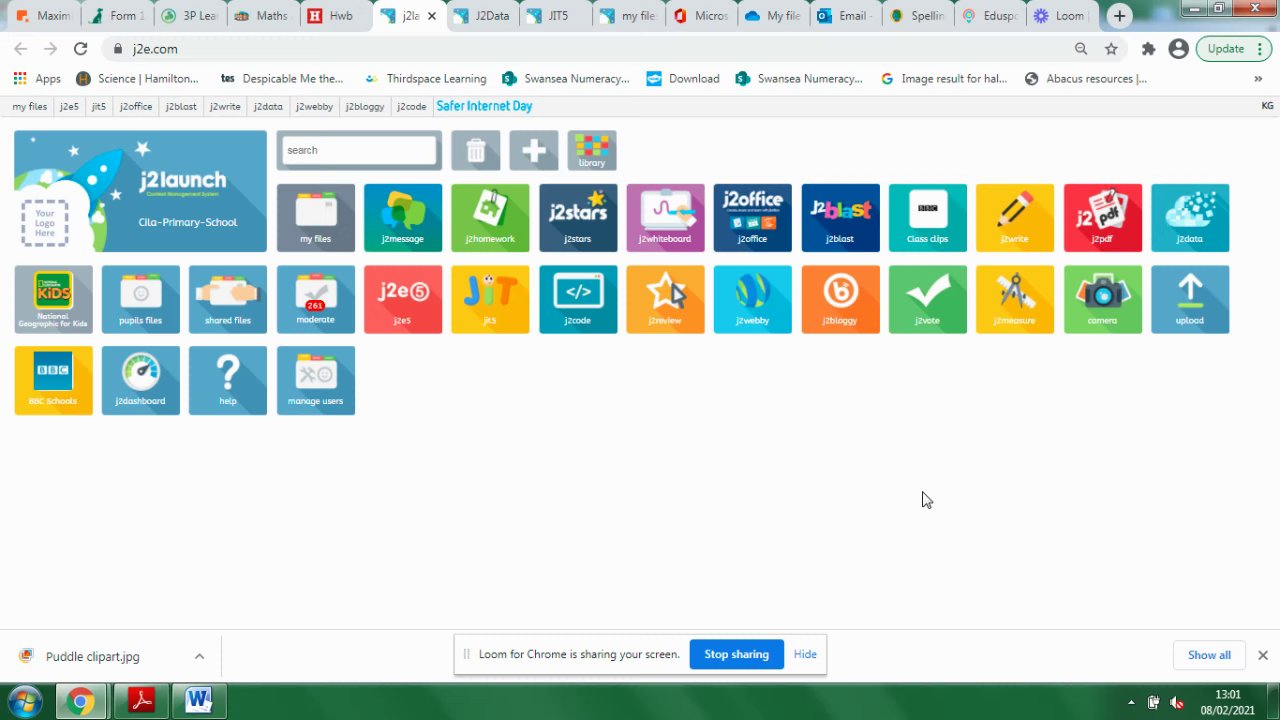
Task: Open the j2stars tile
Action: click(578, 217)
